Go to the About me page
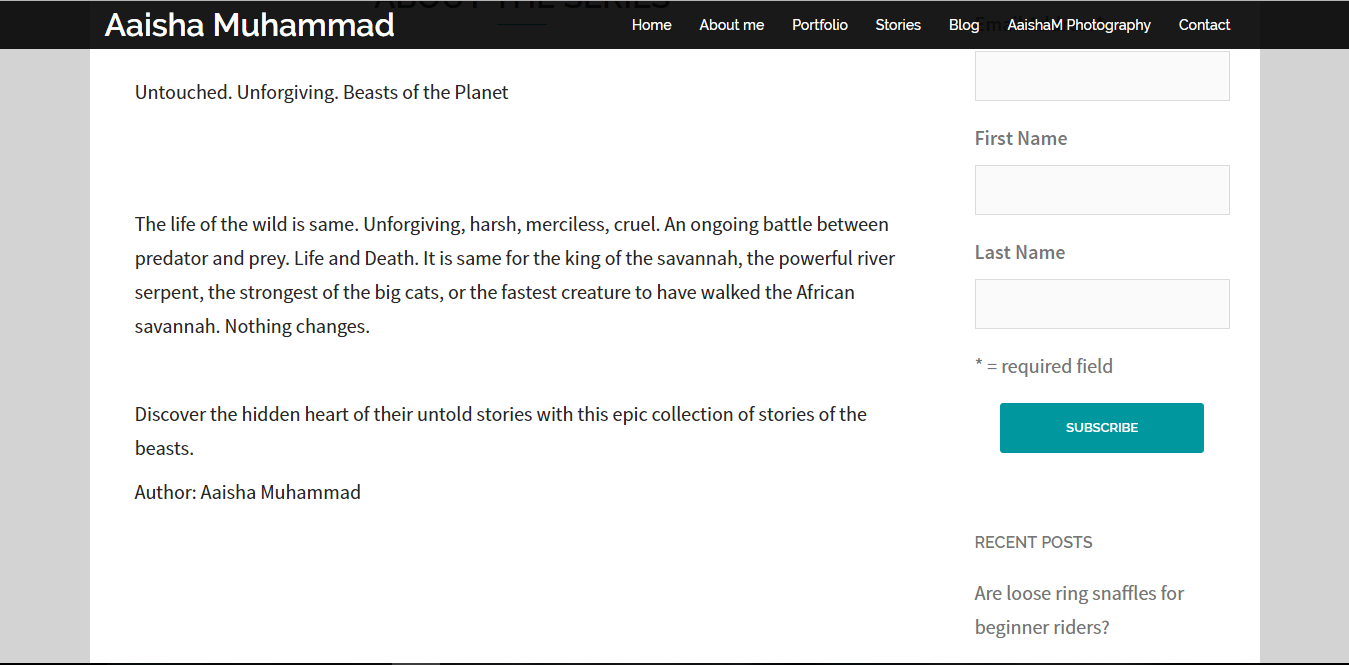The height and width of the screenshot is (665, 1349). click(x=731, y=25)
